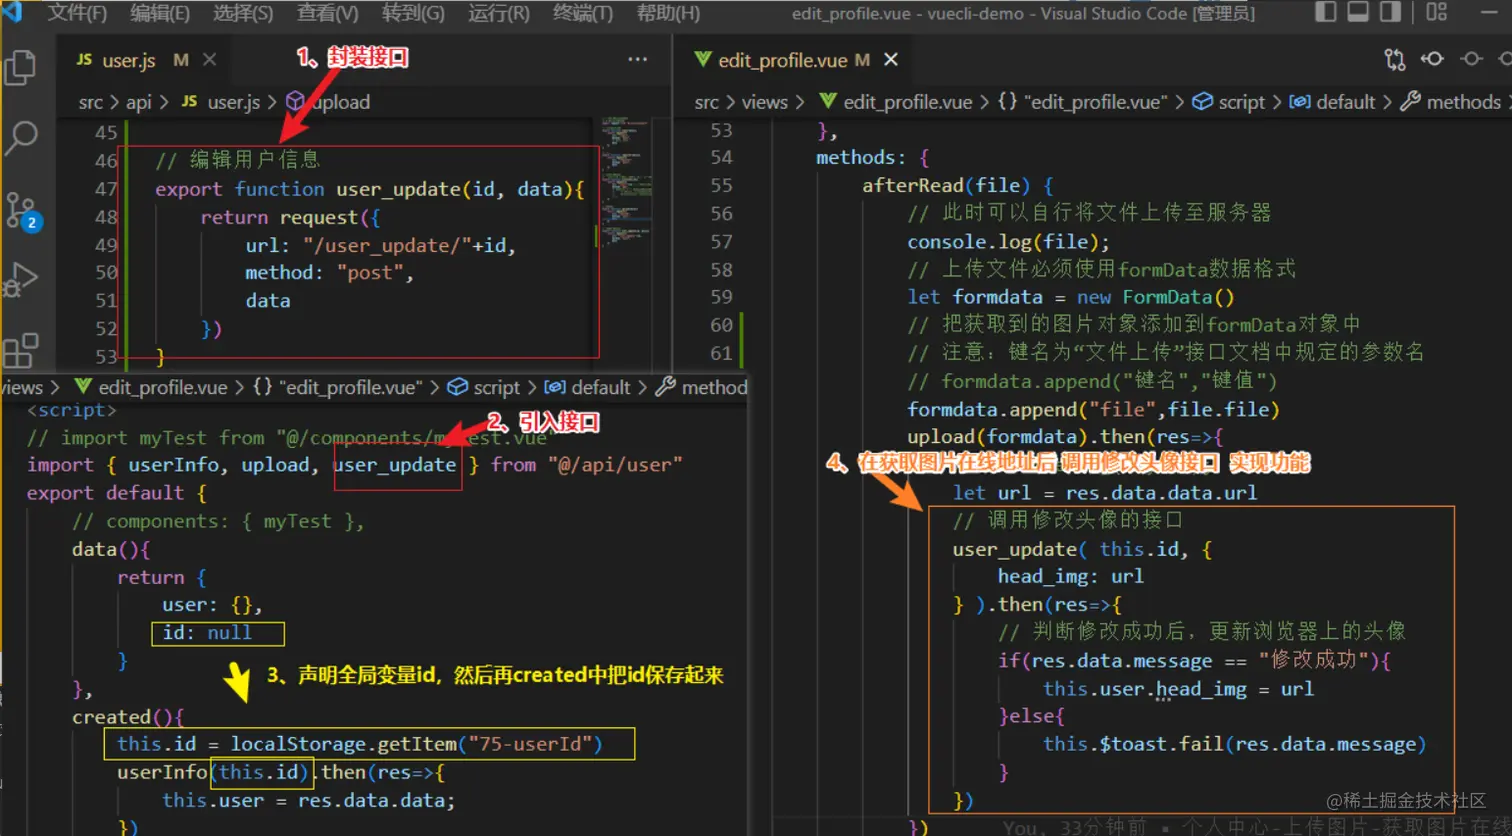Expand 'methods' wrench breadcrumb in right editor
1512x836 pixels.
[x=1450, y=102]
